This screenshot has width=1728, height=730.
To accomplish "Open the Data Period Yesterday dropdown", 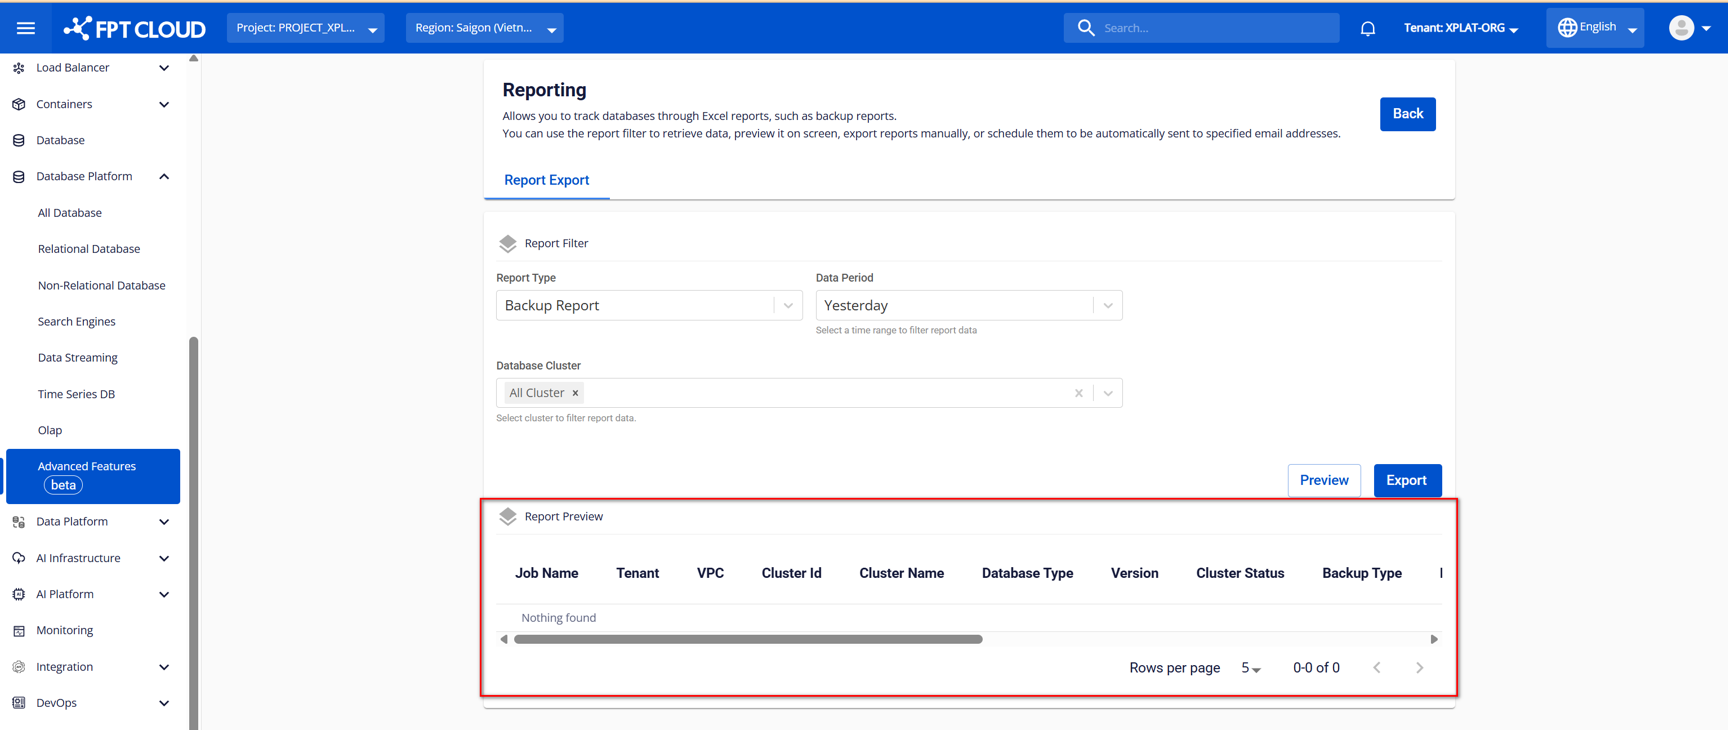I will (969, 305).
